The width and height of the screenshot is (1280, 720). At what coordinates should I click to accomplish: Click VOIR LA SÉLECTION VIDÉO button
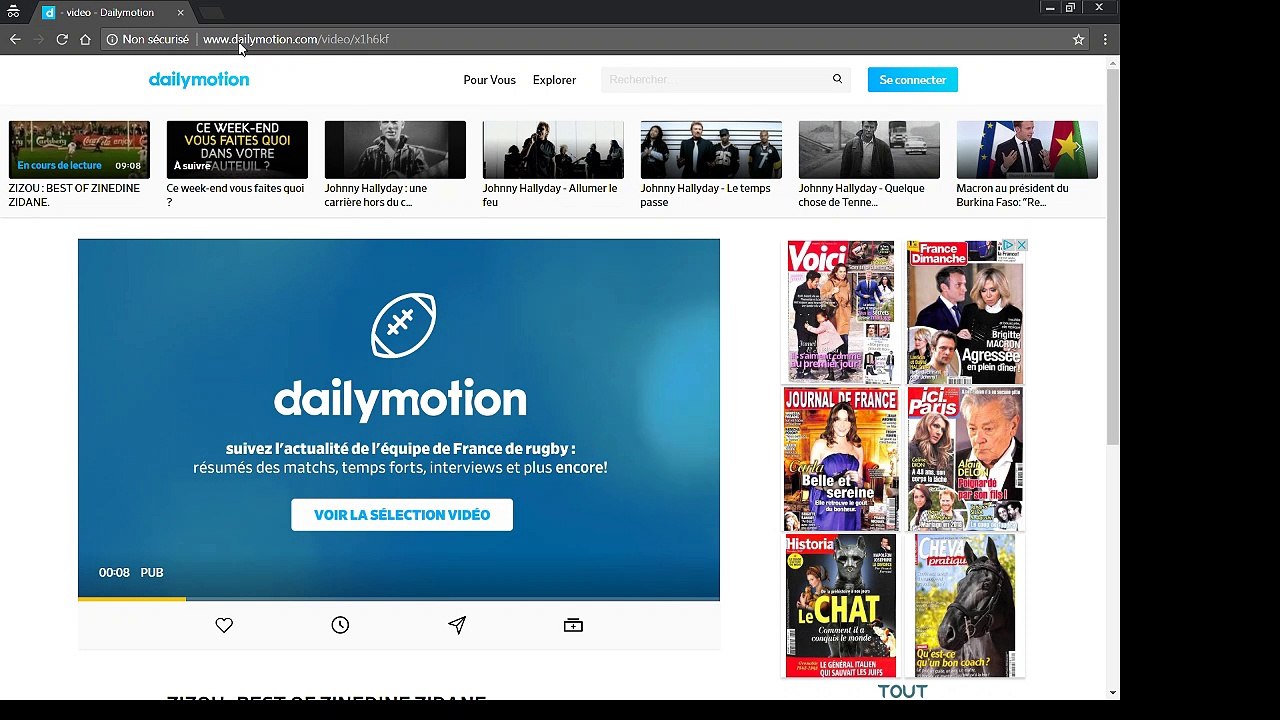(x=402, y=515)
